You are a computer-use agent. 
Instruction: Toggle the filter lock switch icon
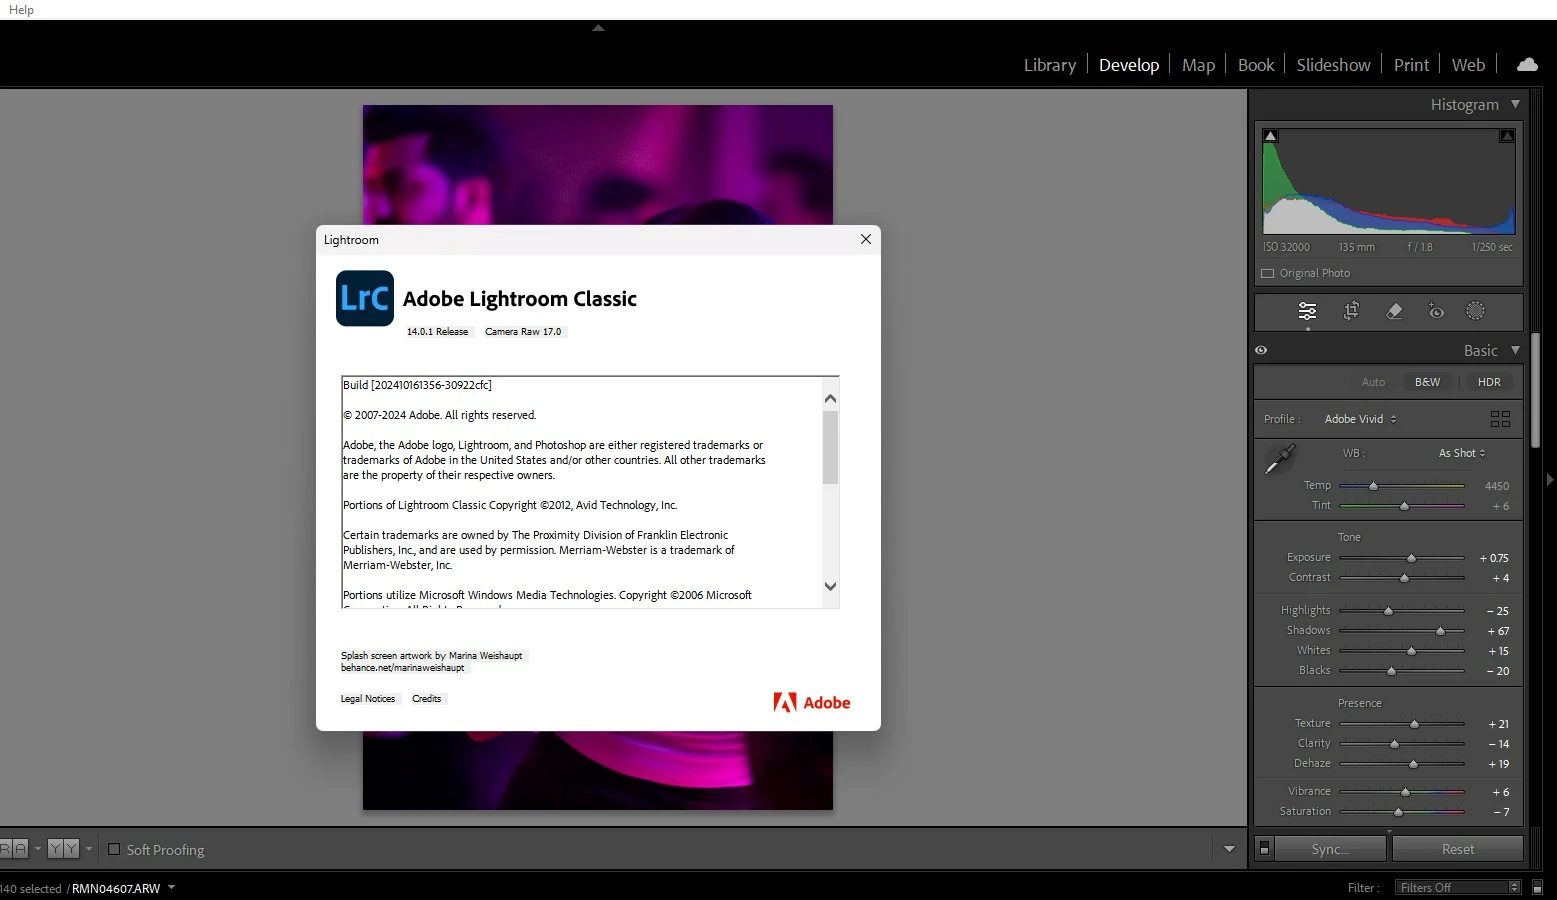[x=1537, y=887]
